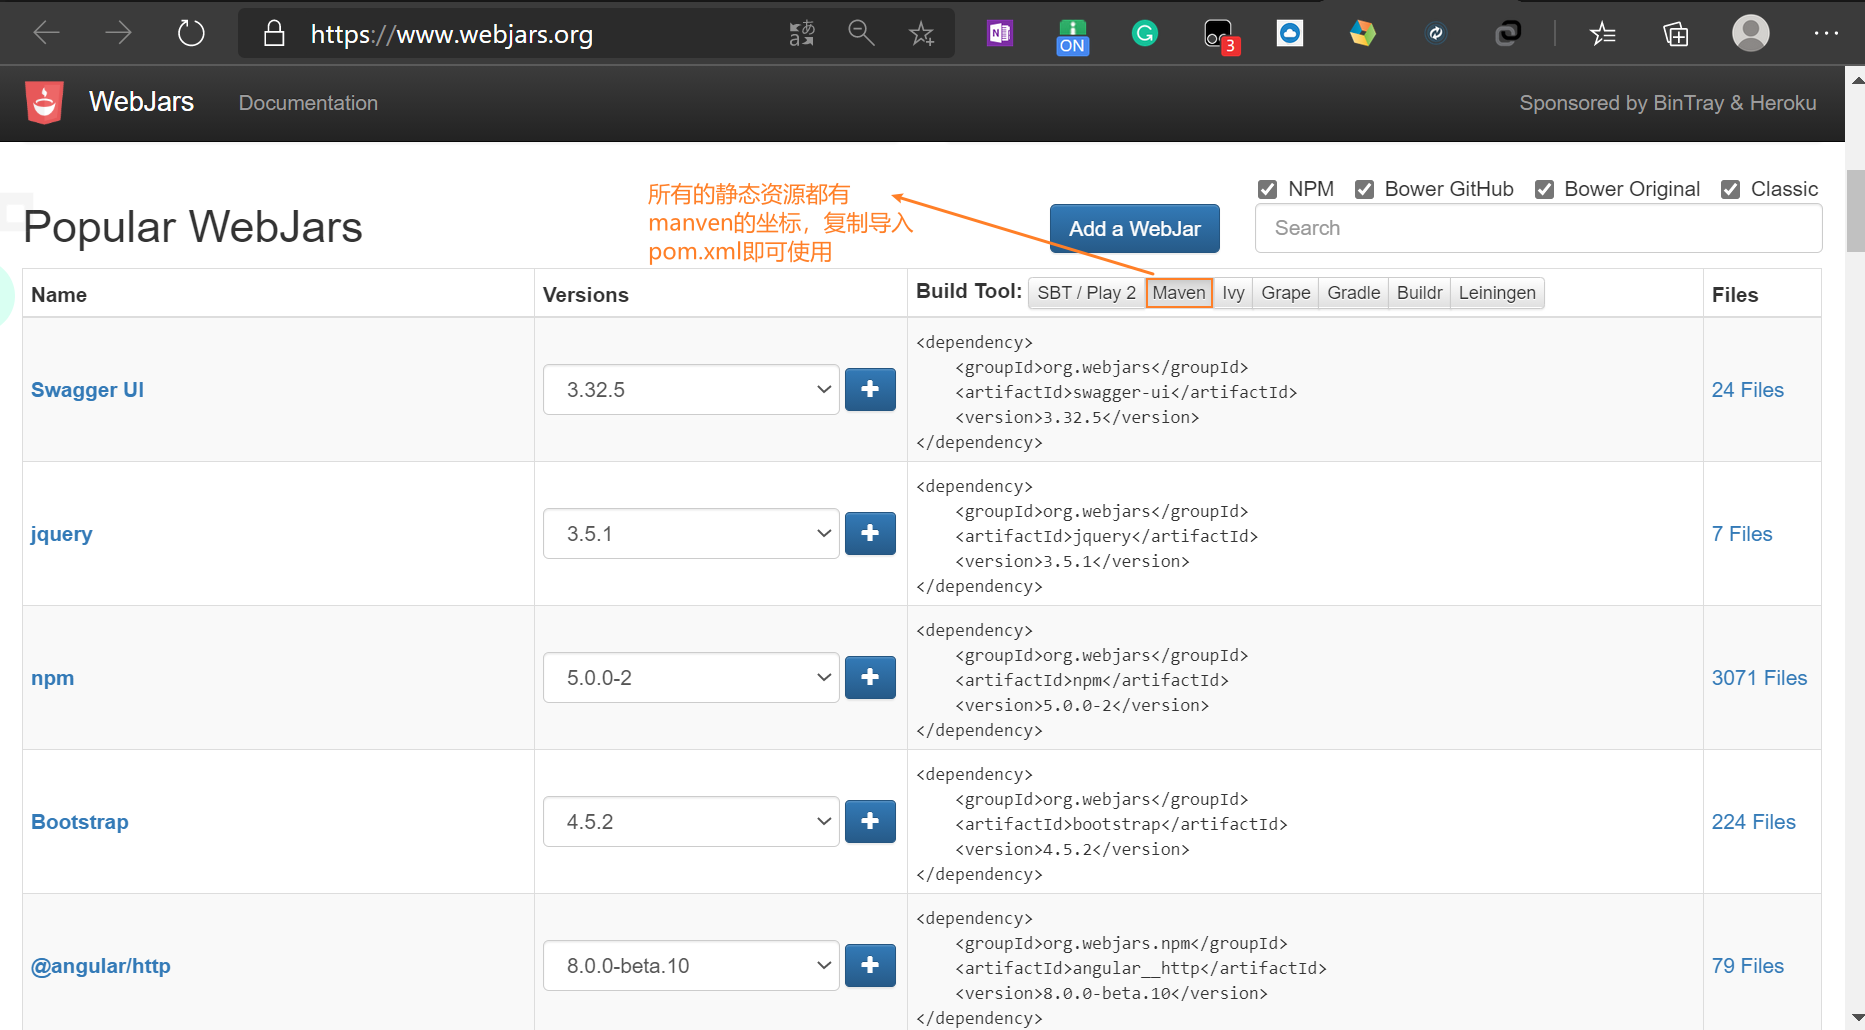
Task: Select the Gradle build tool
Action: tap(1354, 293)
